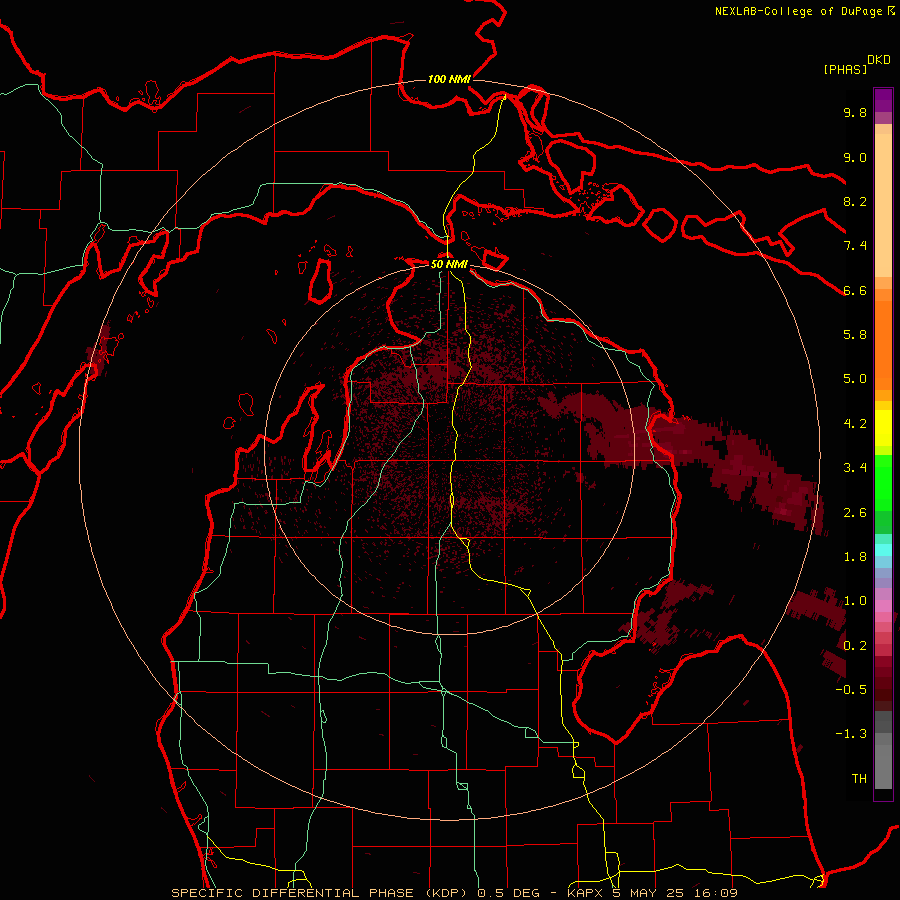Pick the purple band atop color scale
The width and height of the screenshot is (900, 900).
pyautogui.click(x=883, y=100)
